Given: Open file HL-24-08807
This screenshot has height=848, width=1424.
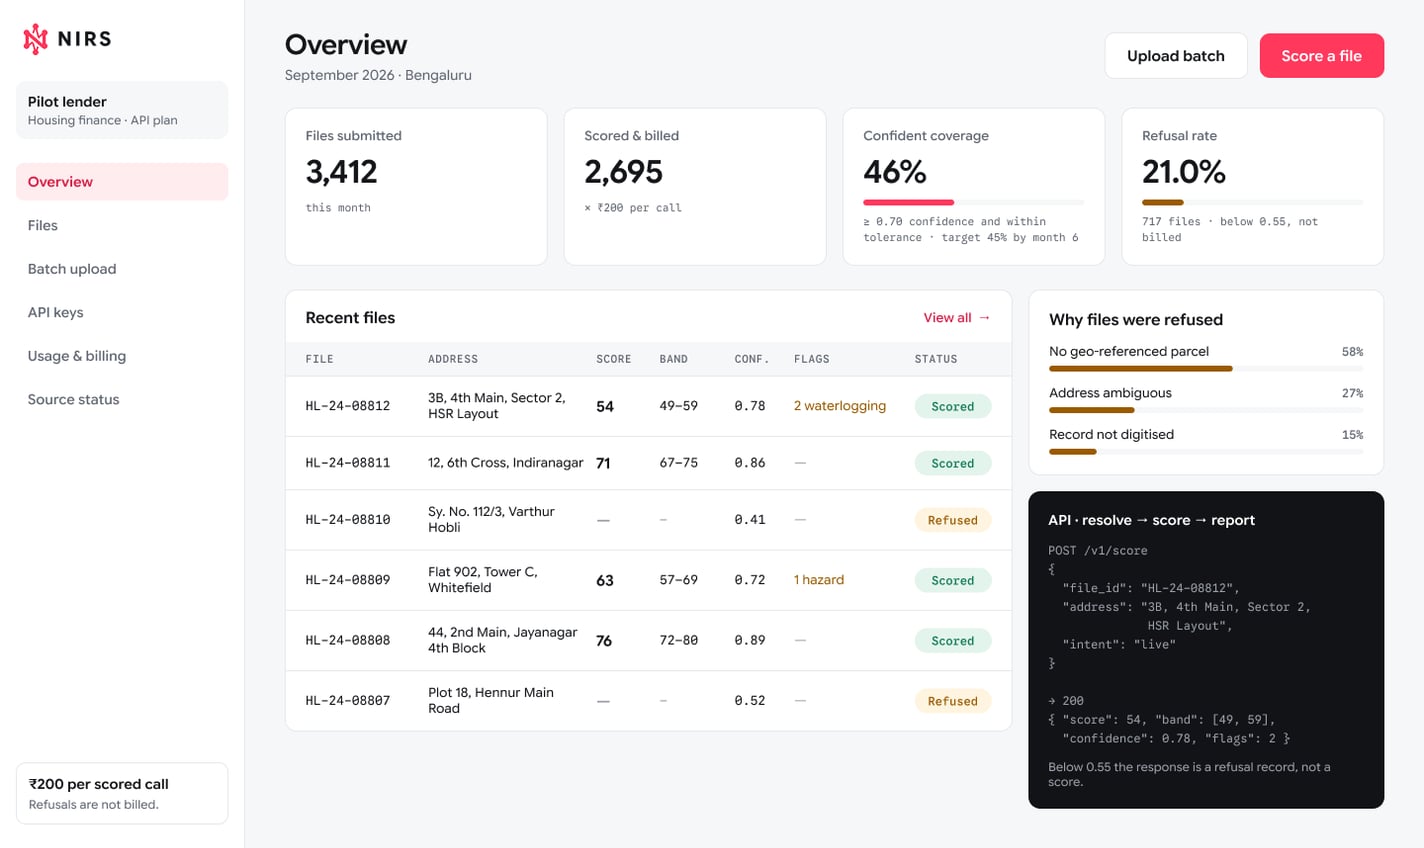Looking at the screenshot, I should 348,701.
